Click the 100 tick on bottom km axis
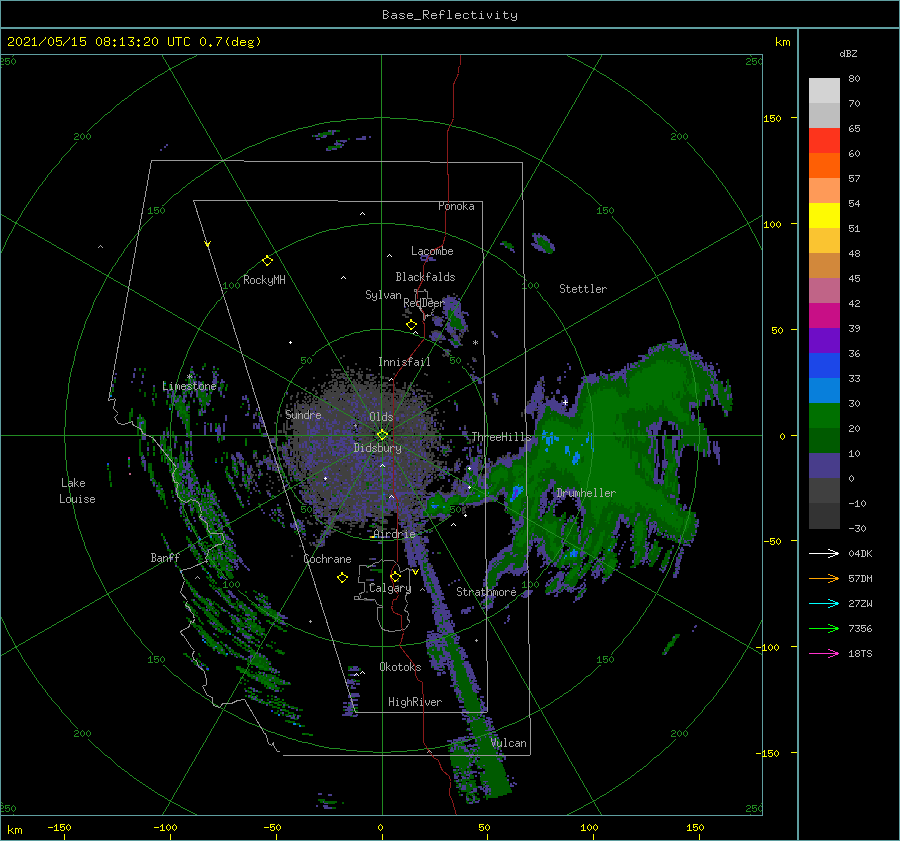900x841 pixels. [589, 827]
